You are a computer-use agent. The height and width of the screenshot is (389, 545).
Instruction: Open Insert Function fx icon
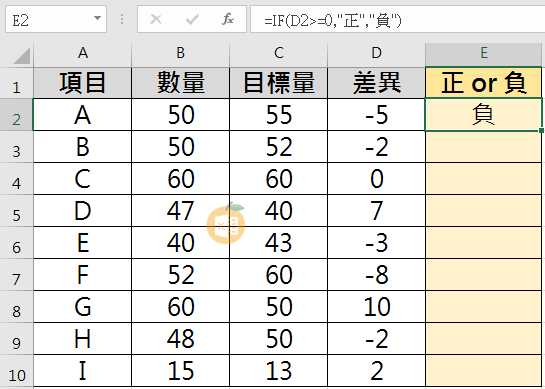click(228, 19)
